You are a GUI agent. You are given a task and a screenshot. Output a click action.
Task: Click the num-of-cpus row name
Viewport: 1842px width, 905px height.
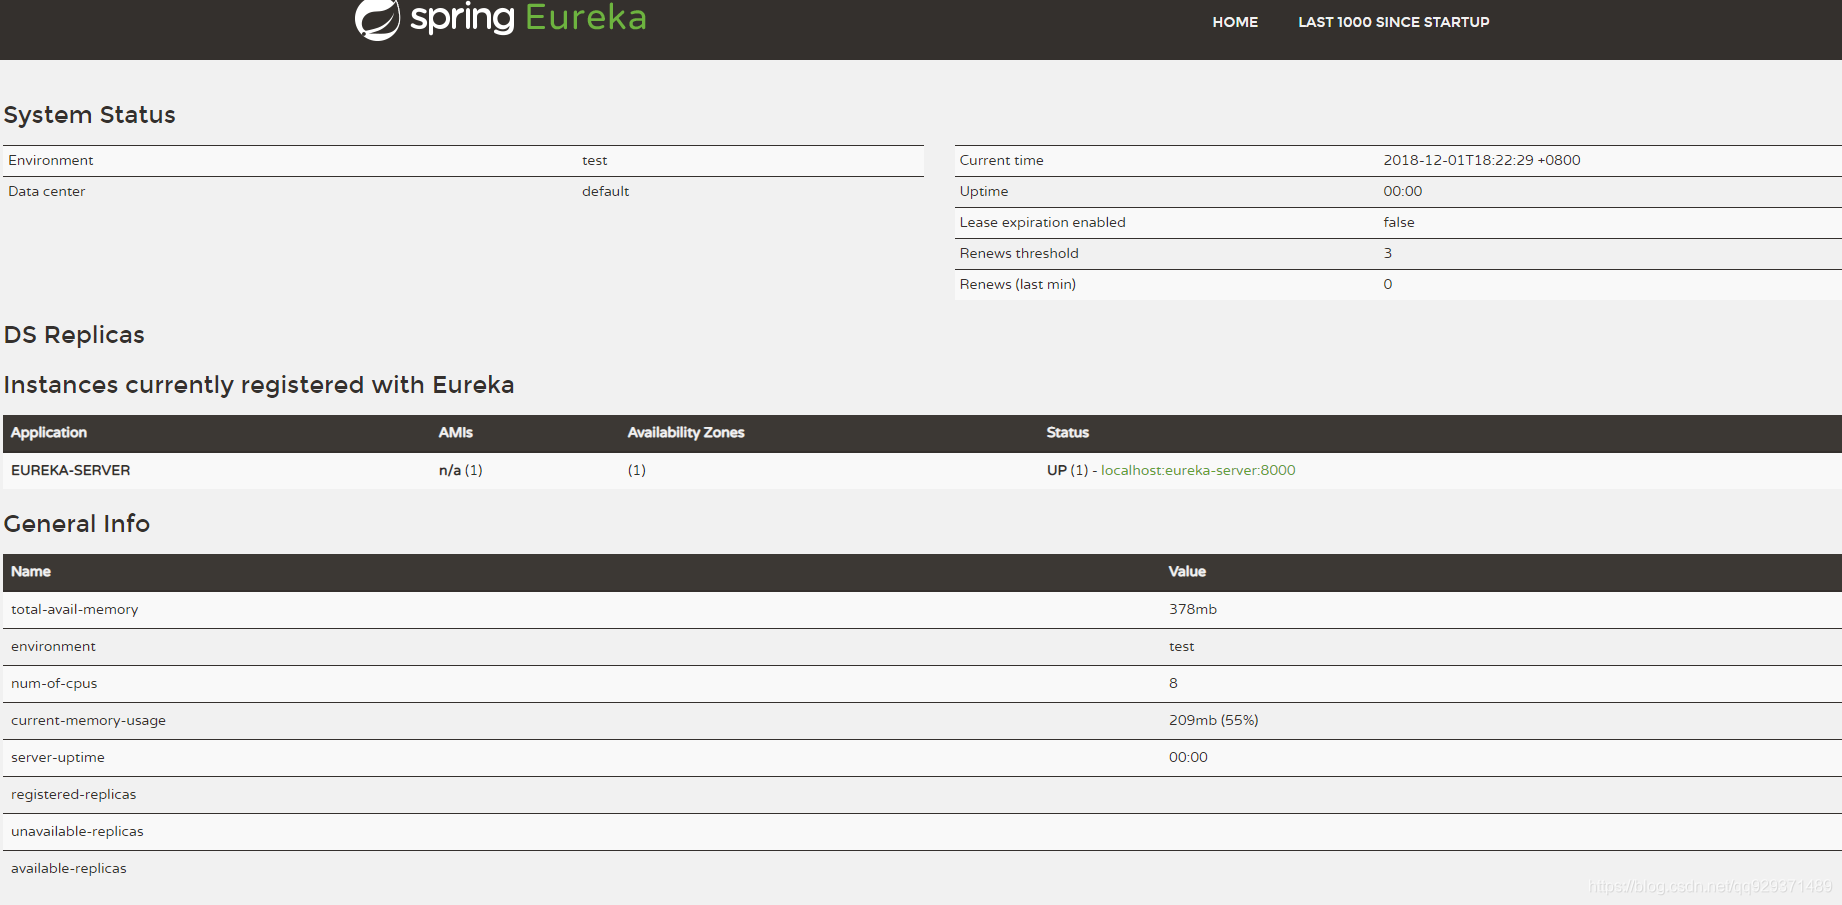pos(54,683)
